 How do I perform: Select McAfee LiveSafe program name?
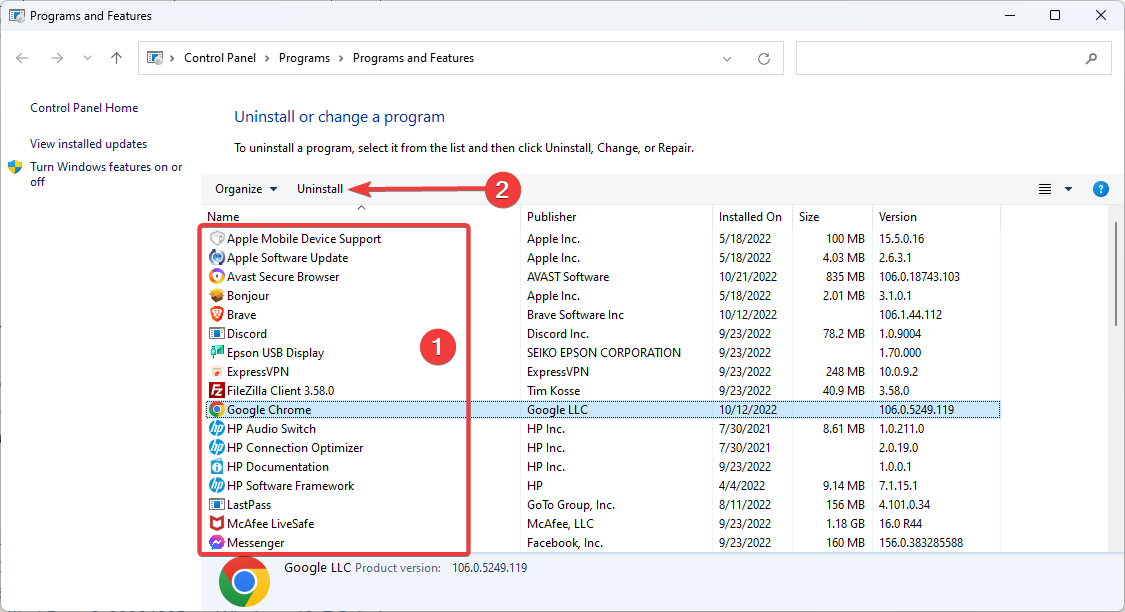270,524
